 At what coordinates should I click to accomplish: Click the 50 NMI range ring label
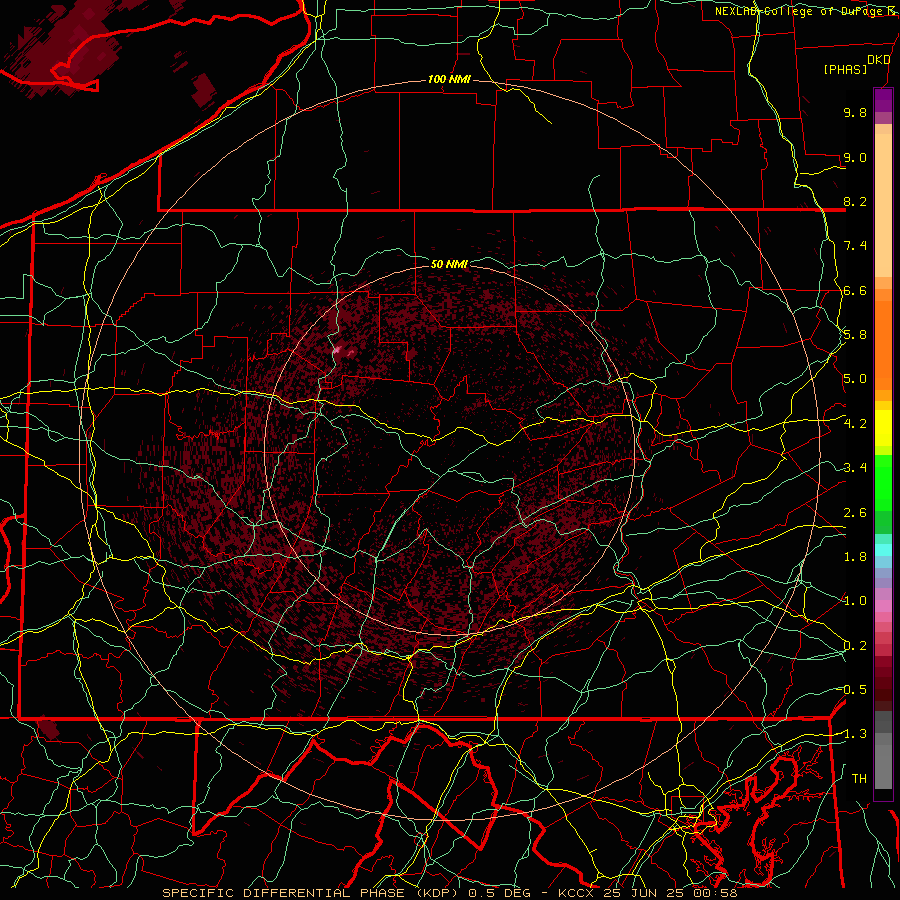[x=449, y=264]
